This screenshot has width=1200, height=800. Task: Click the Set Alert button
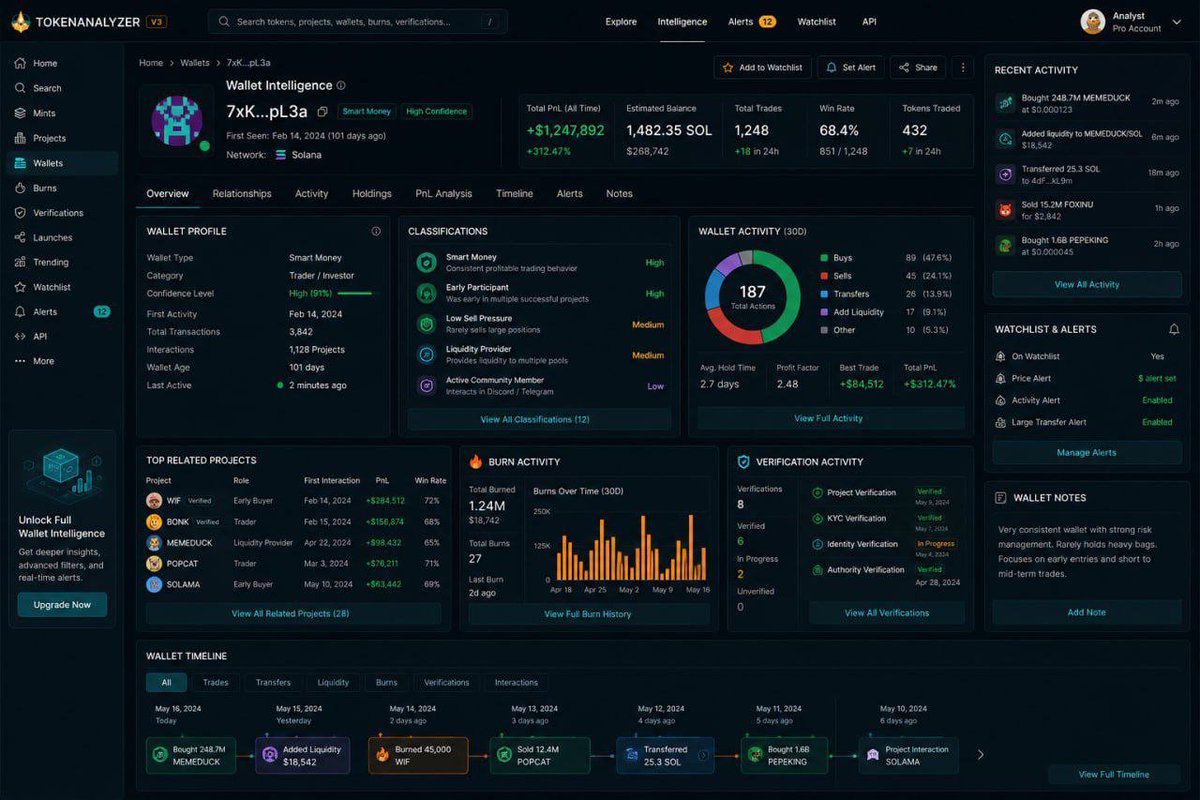[x=851, y=67]
